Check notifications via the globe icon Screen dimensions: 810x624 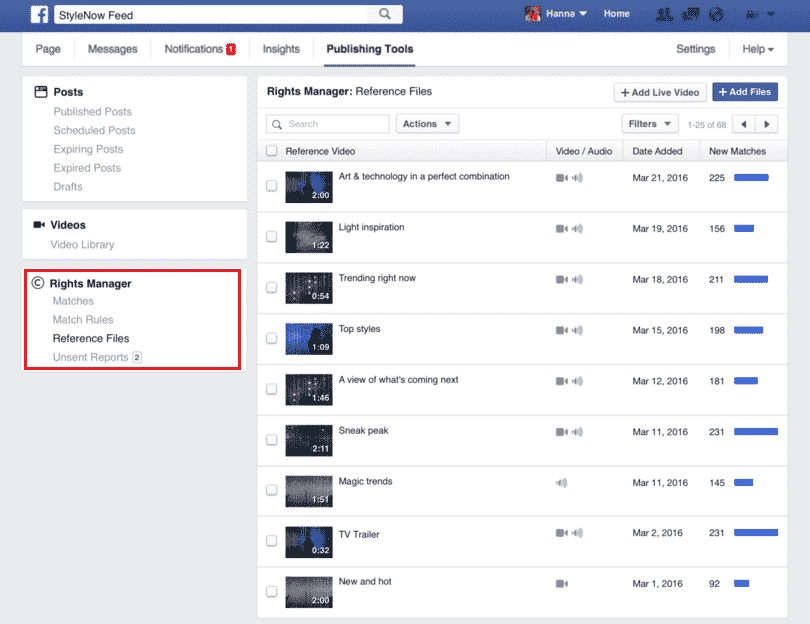click(717, 13)
